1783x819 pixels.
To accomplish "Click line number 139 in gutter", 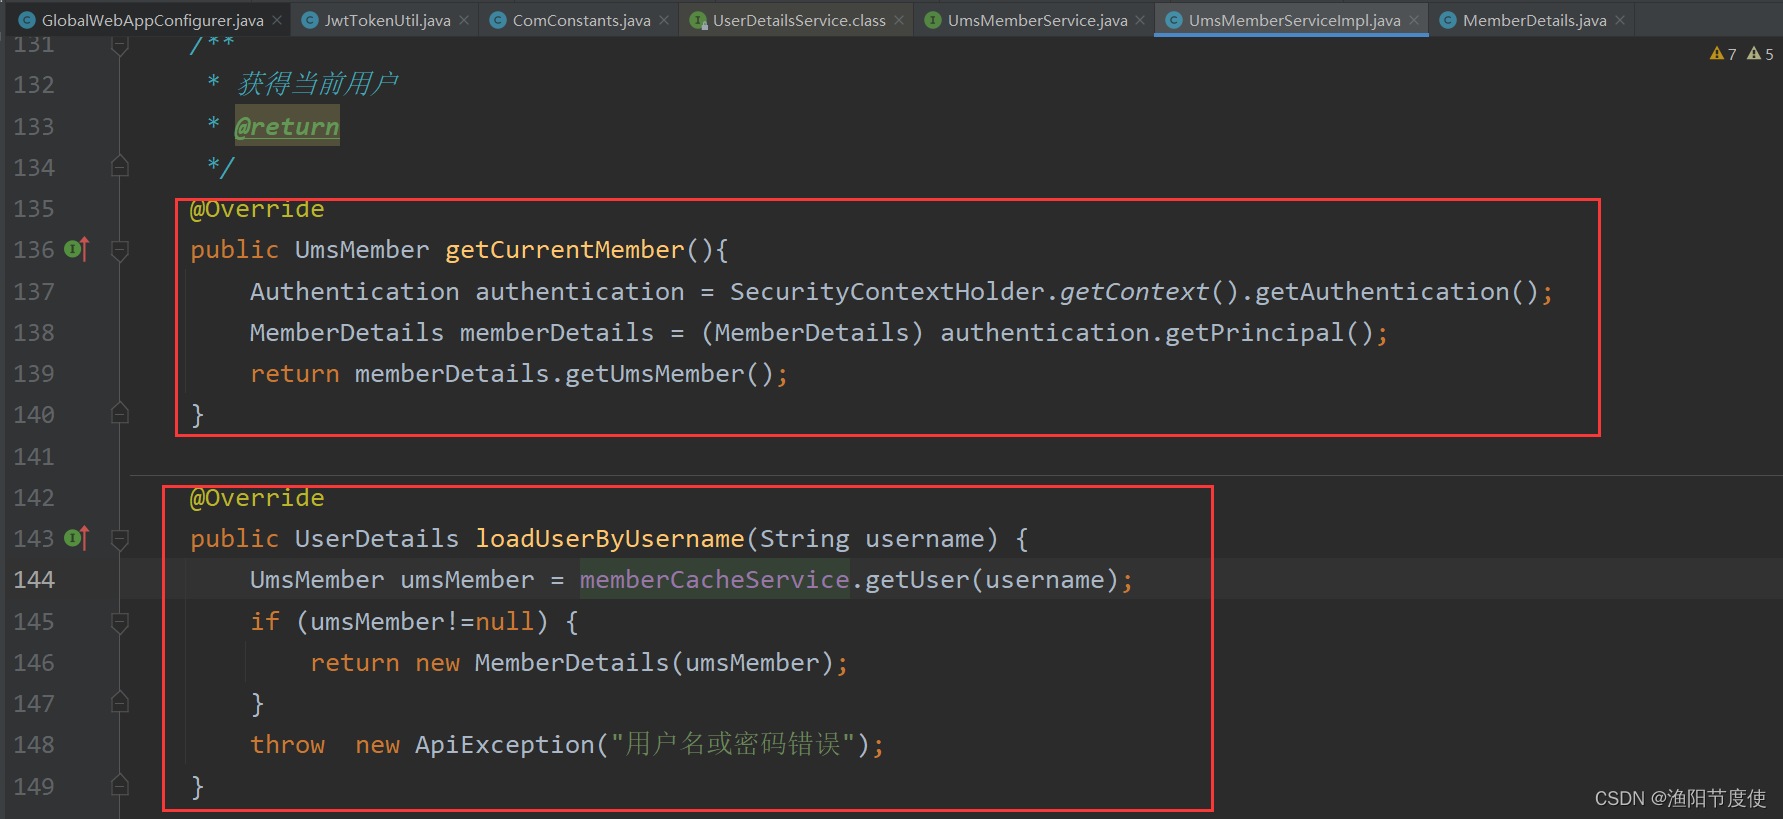I will pos(34,374).
